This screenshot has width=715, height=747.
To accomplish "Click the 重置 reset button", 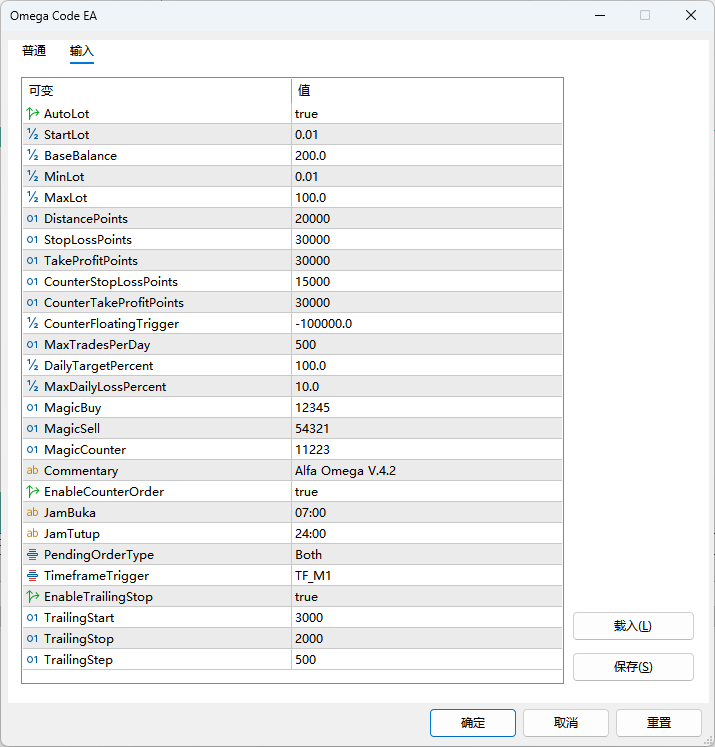I will [658, 723].
